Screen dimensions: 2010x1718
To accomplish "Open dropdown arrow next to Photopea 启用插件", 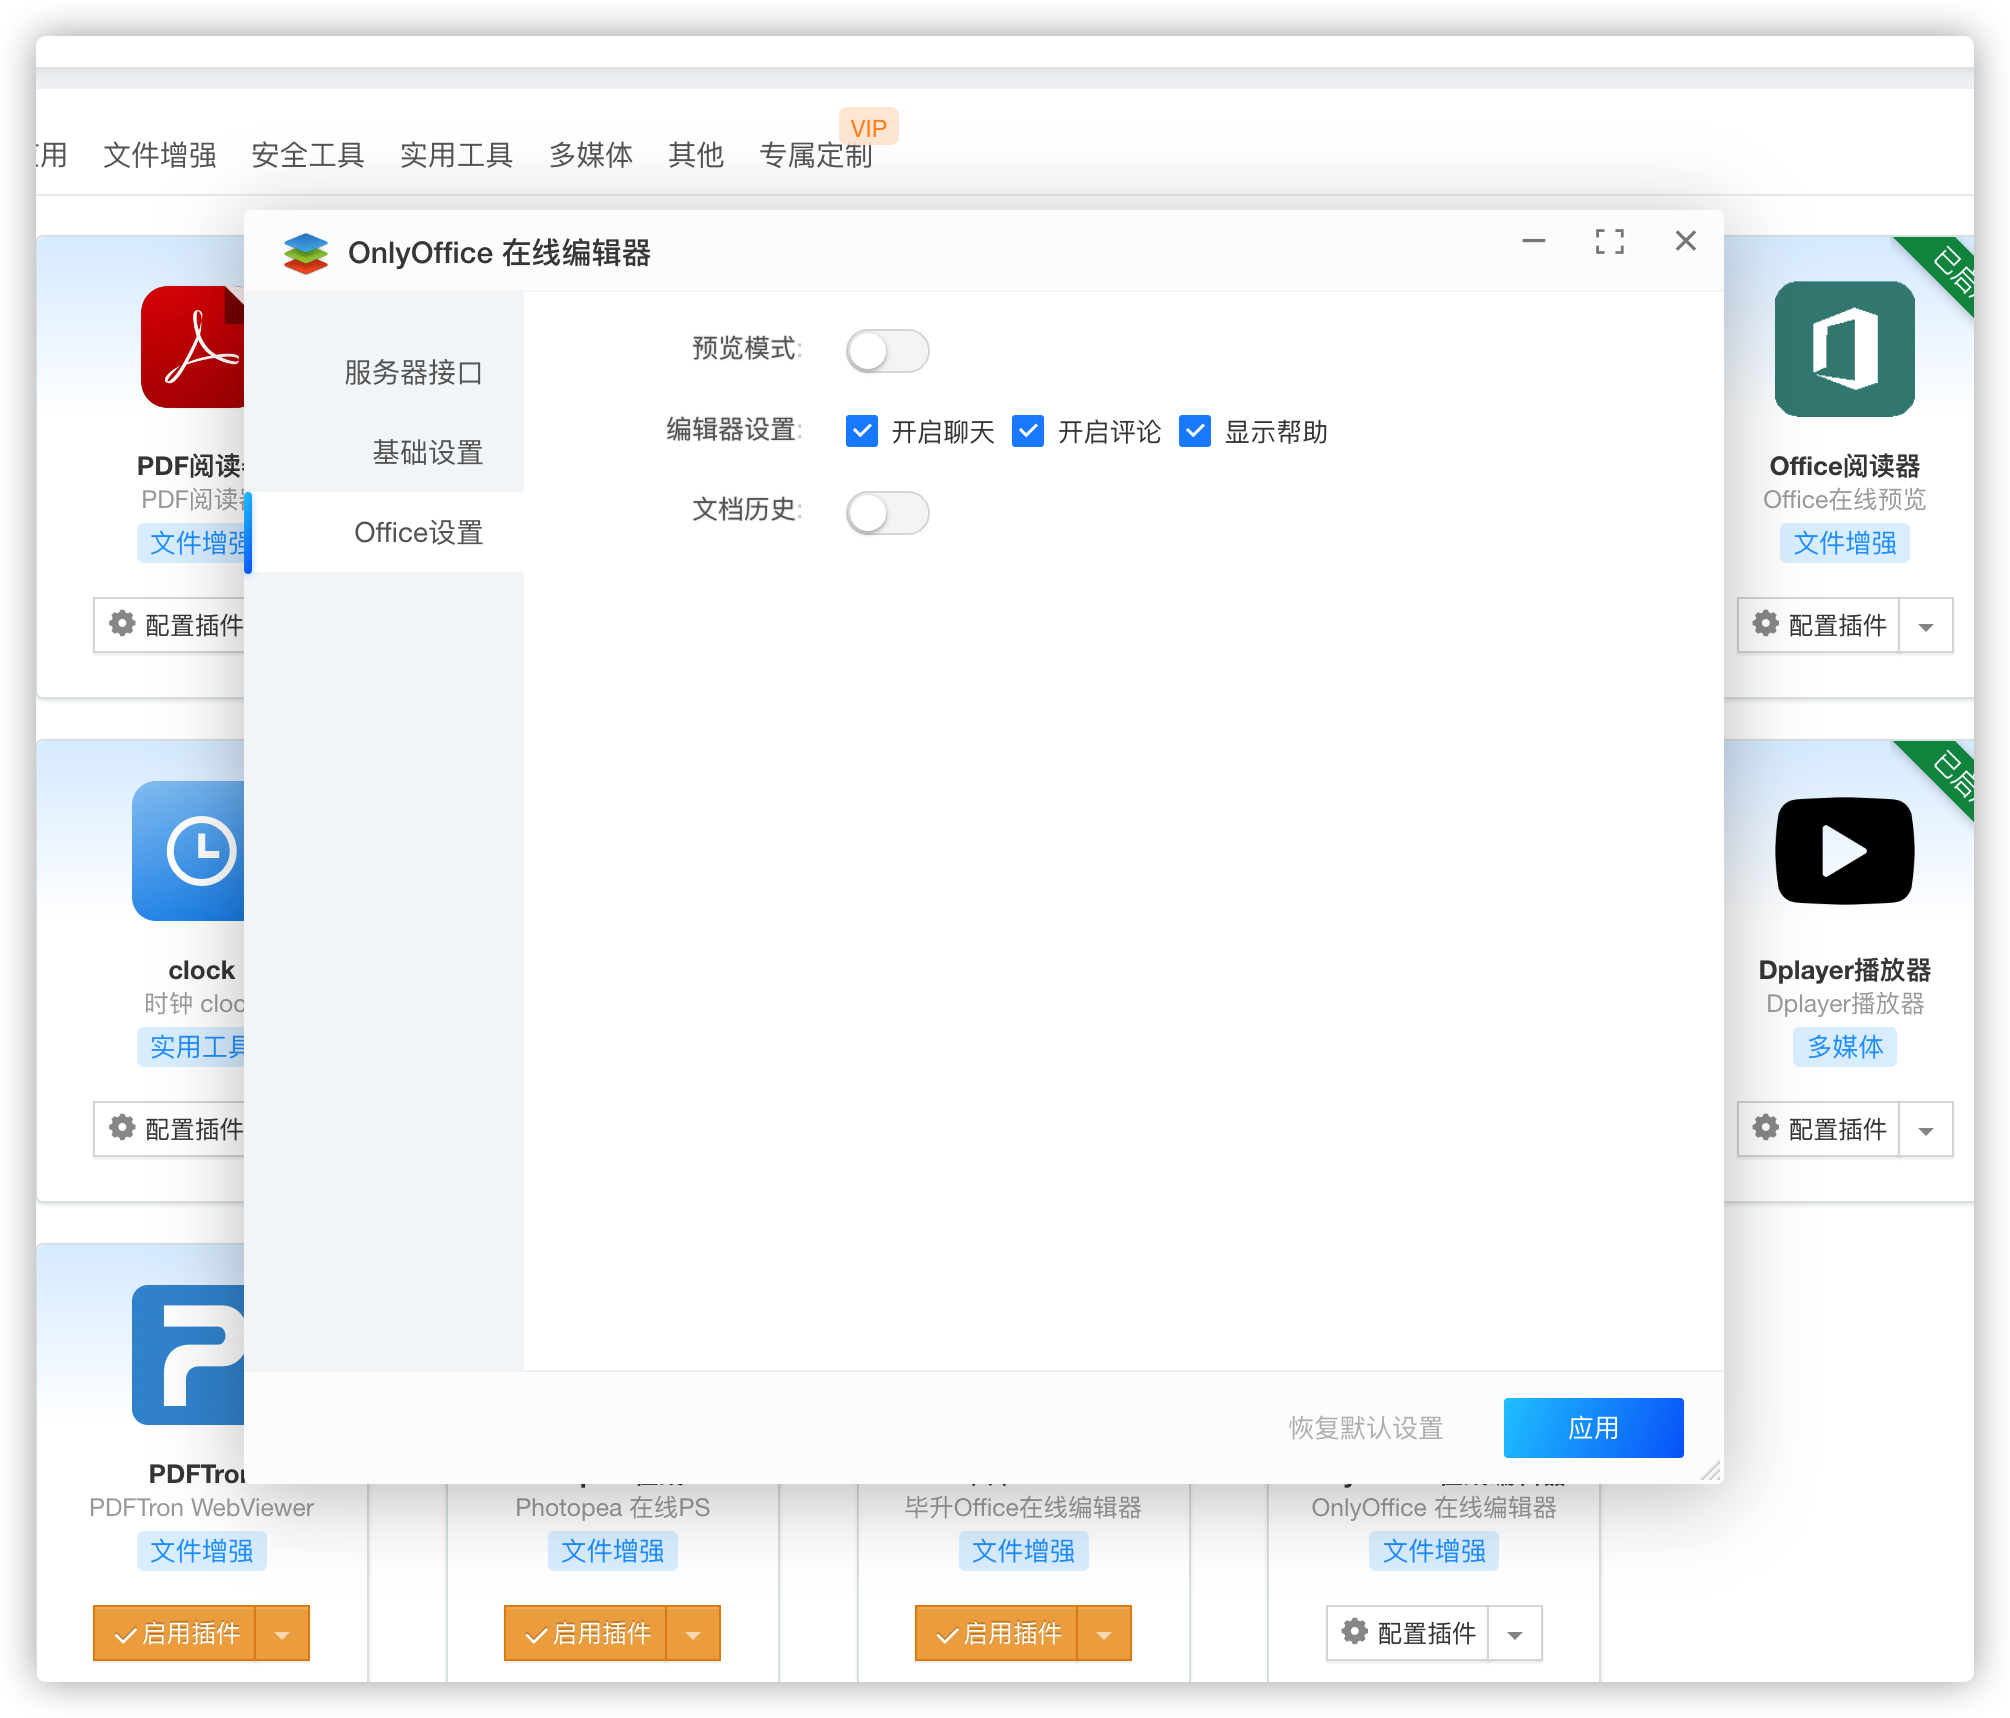I will click(x=693, y=1634).
